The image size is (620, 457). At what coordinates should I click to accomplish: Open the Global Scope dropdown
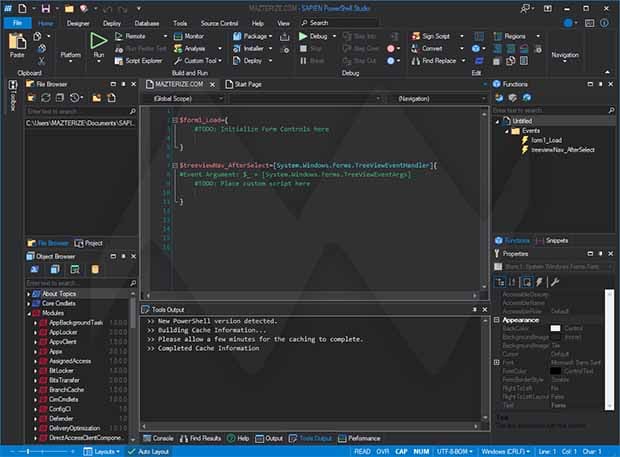click(184, 98)
